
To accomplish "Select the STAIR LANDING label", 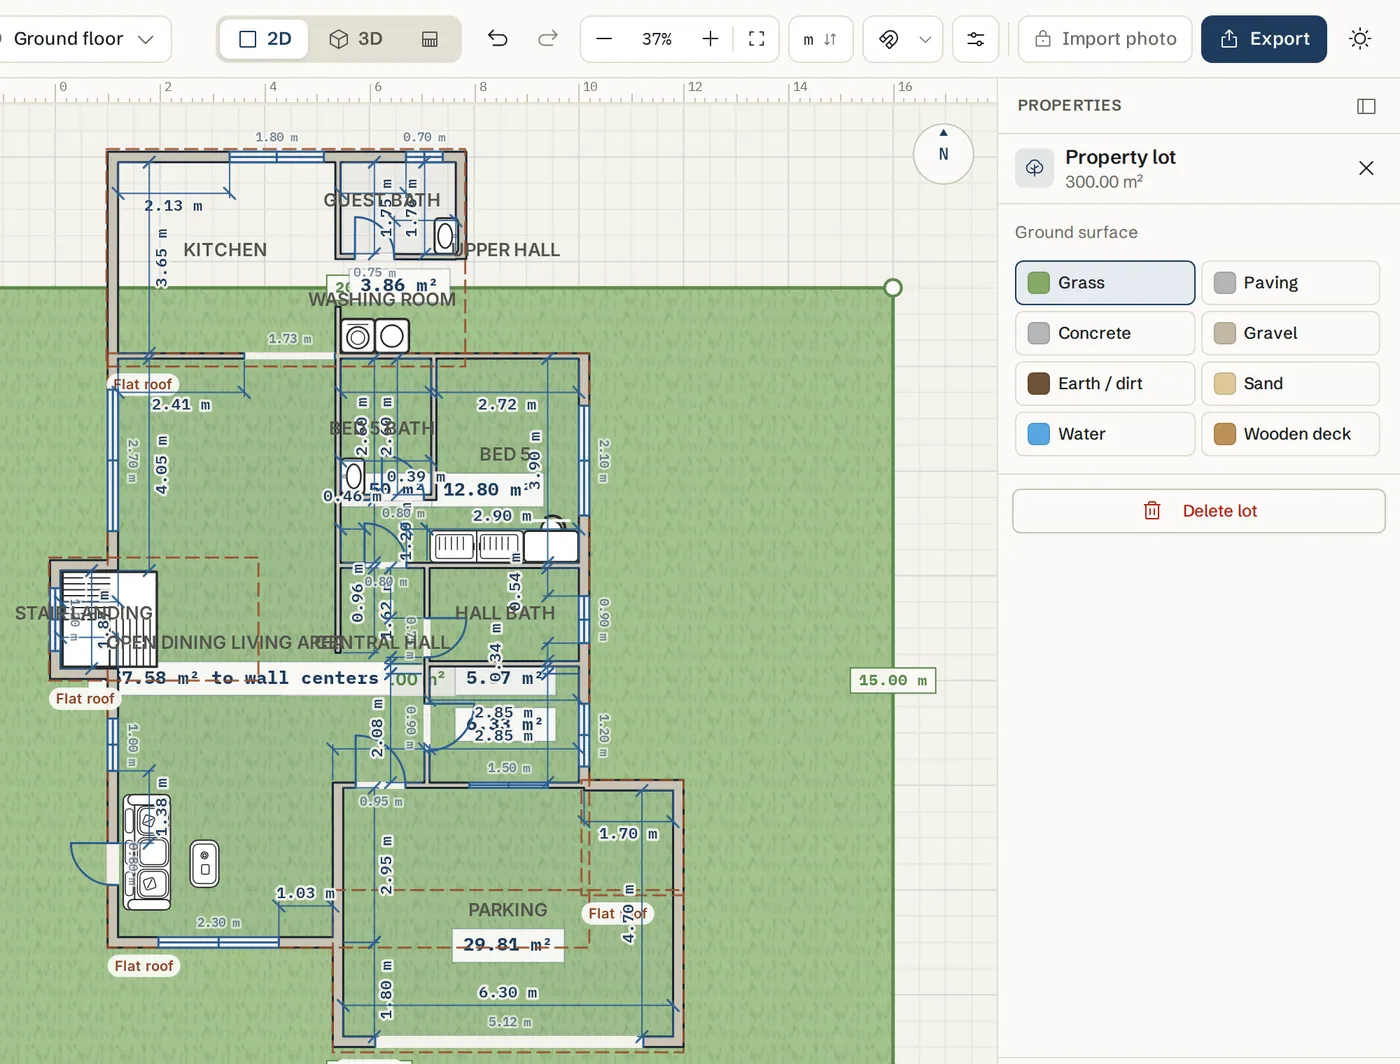I will (x=84, y=613).
